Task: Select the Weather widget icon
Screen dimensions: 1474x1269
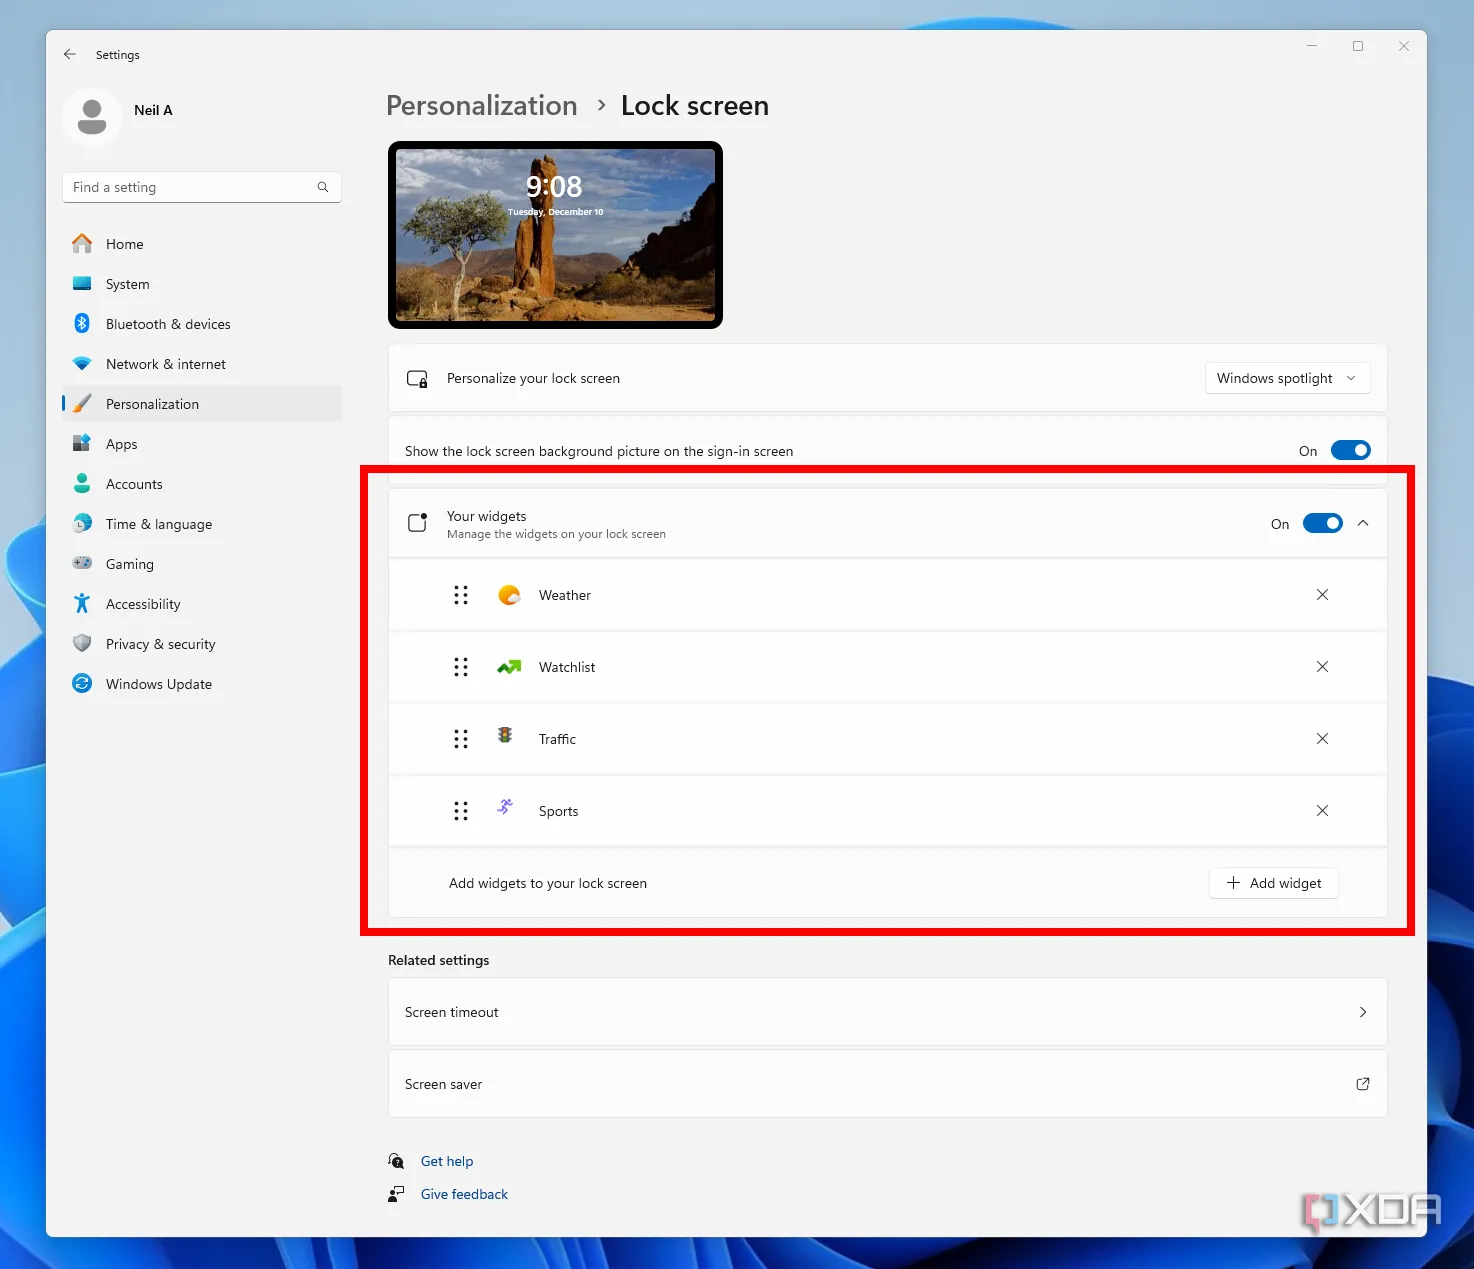Action: (x=509, y=594)
